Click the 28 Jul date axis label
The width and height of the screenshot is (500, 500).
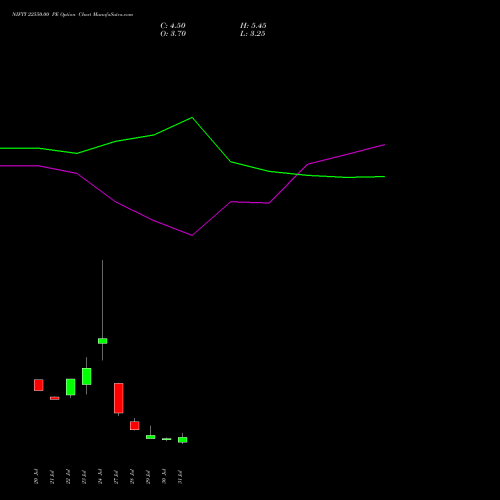click(x=132, y=476)
